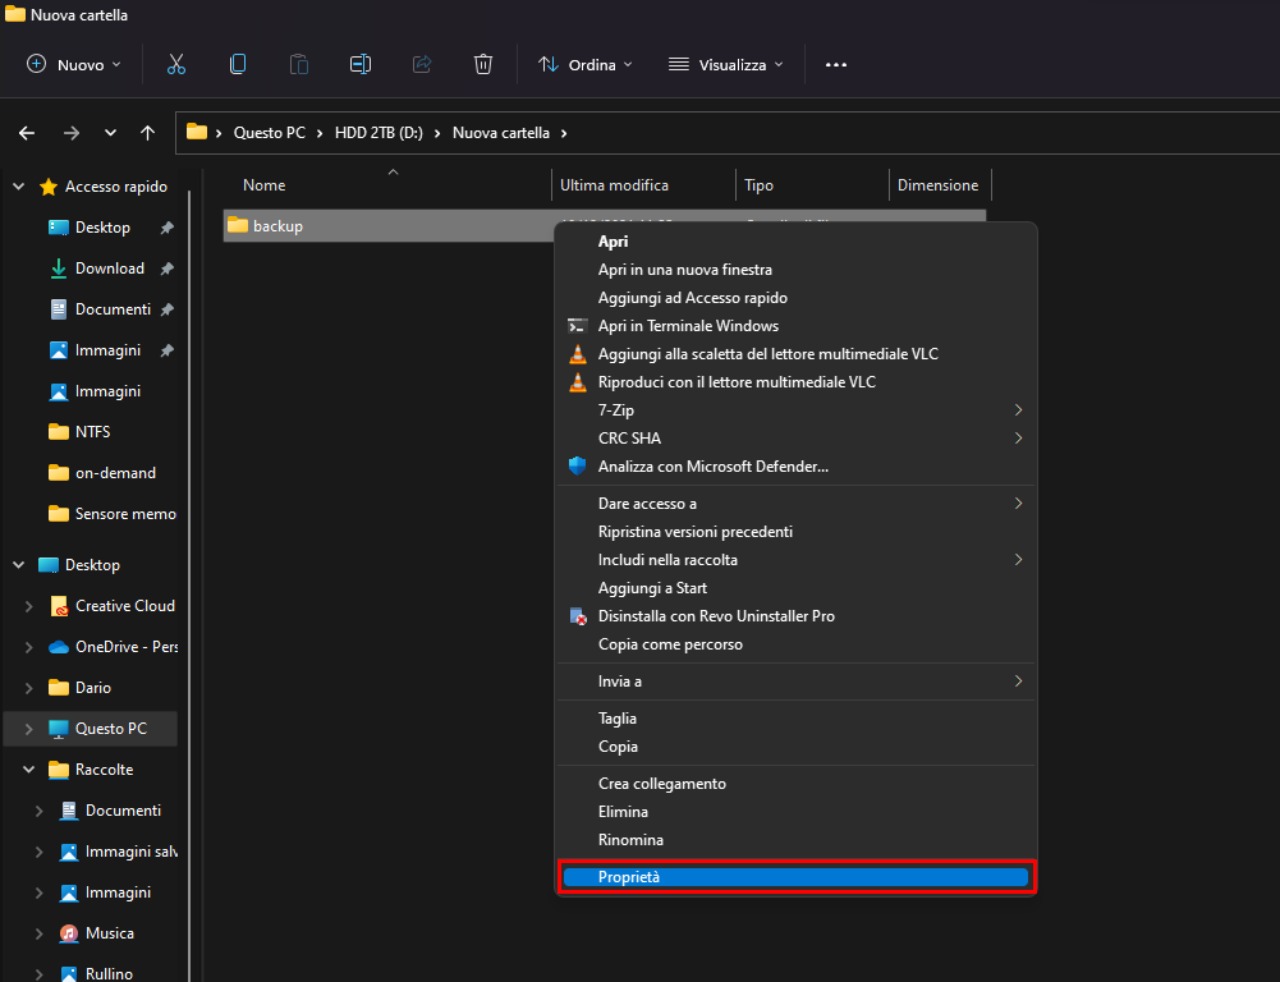Click Questo PC in the address bar
The image size is (1280, 982).
click(x=269, y=133)
